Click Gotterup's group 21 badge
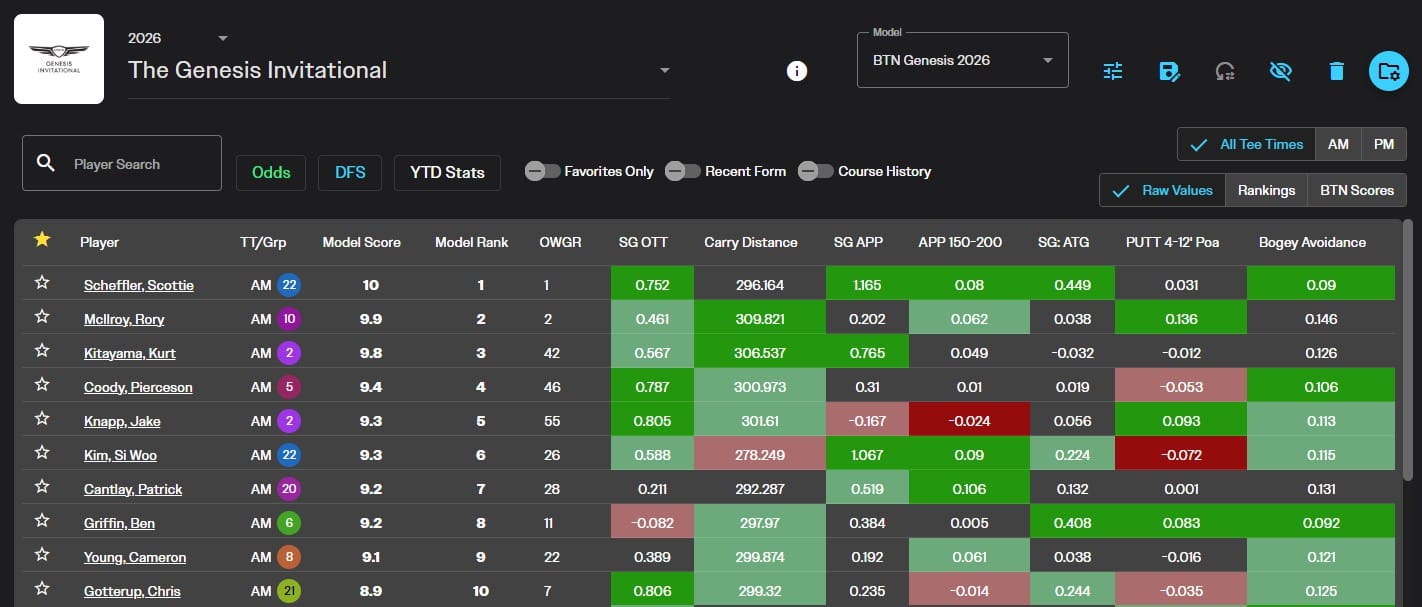The image size is (1422, 607). (x=289, y=591)
